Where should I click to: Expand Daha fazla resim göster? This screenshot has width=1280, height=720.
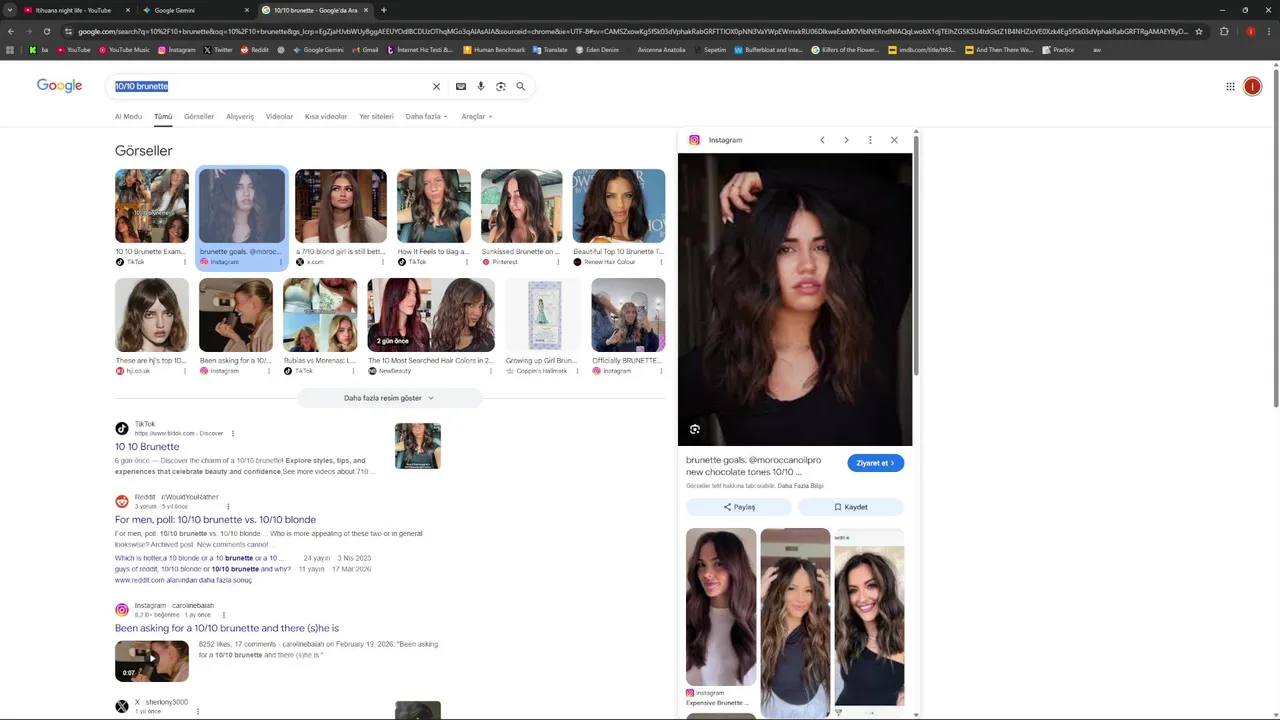pos(389,398)
